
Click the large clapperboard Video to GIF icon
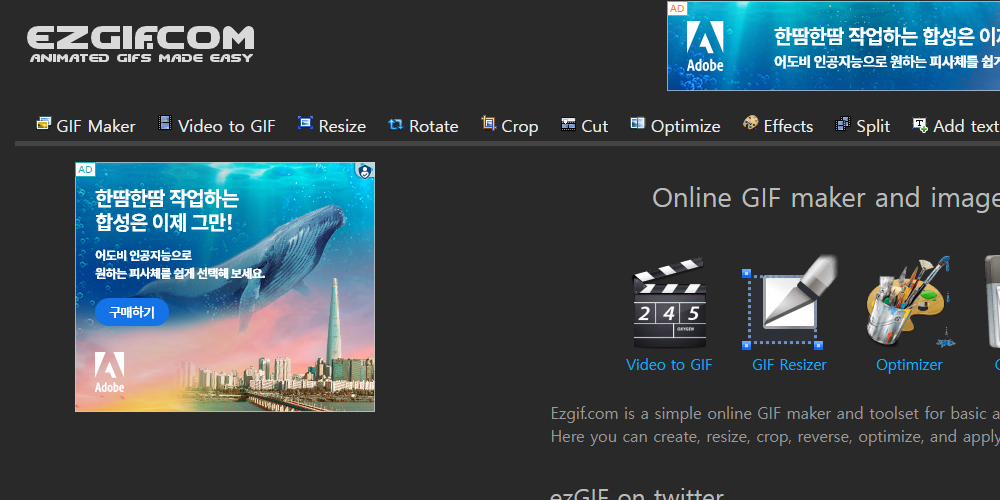point(669,303)
